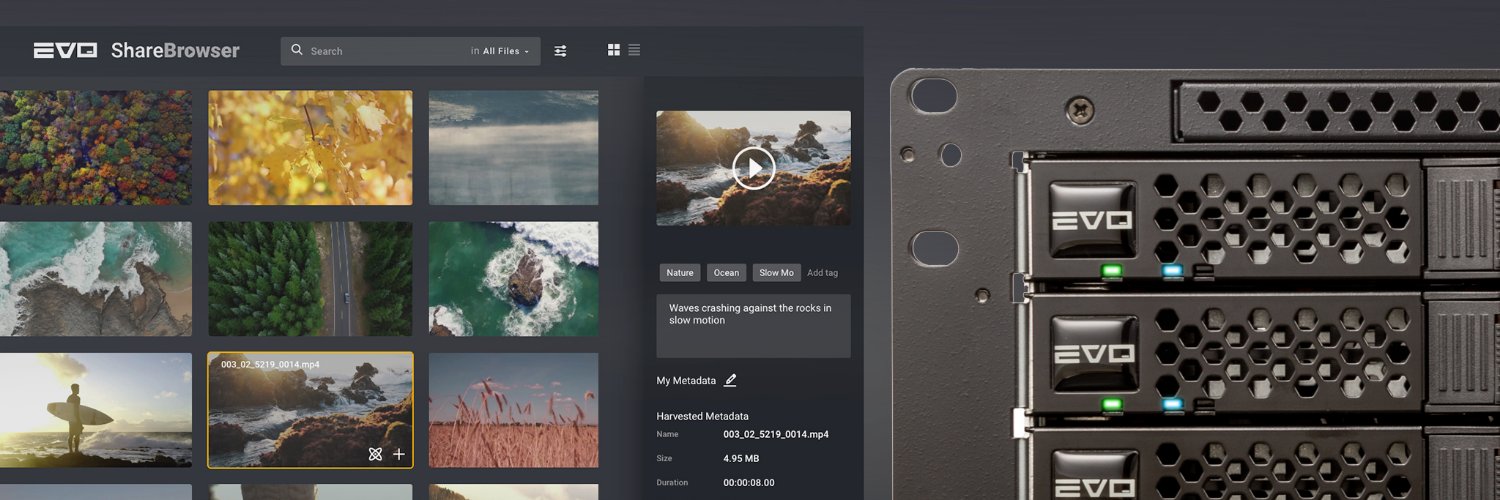Open the 'All Files' search scope dropdown
Screen dimensions: 1500x500
pos(506,51)
